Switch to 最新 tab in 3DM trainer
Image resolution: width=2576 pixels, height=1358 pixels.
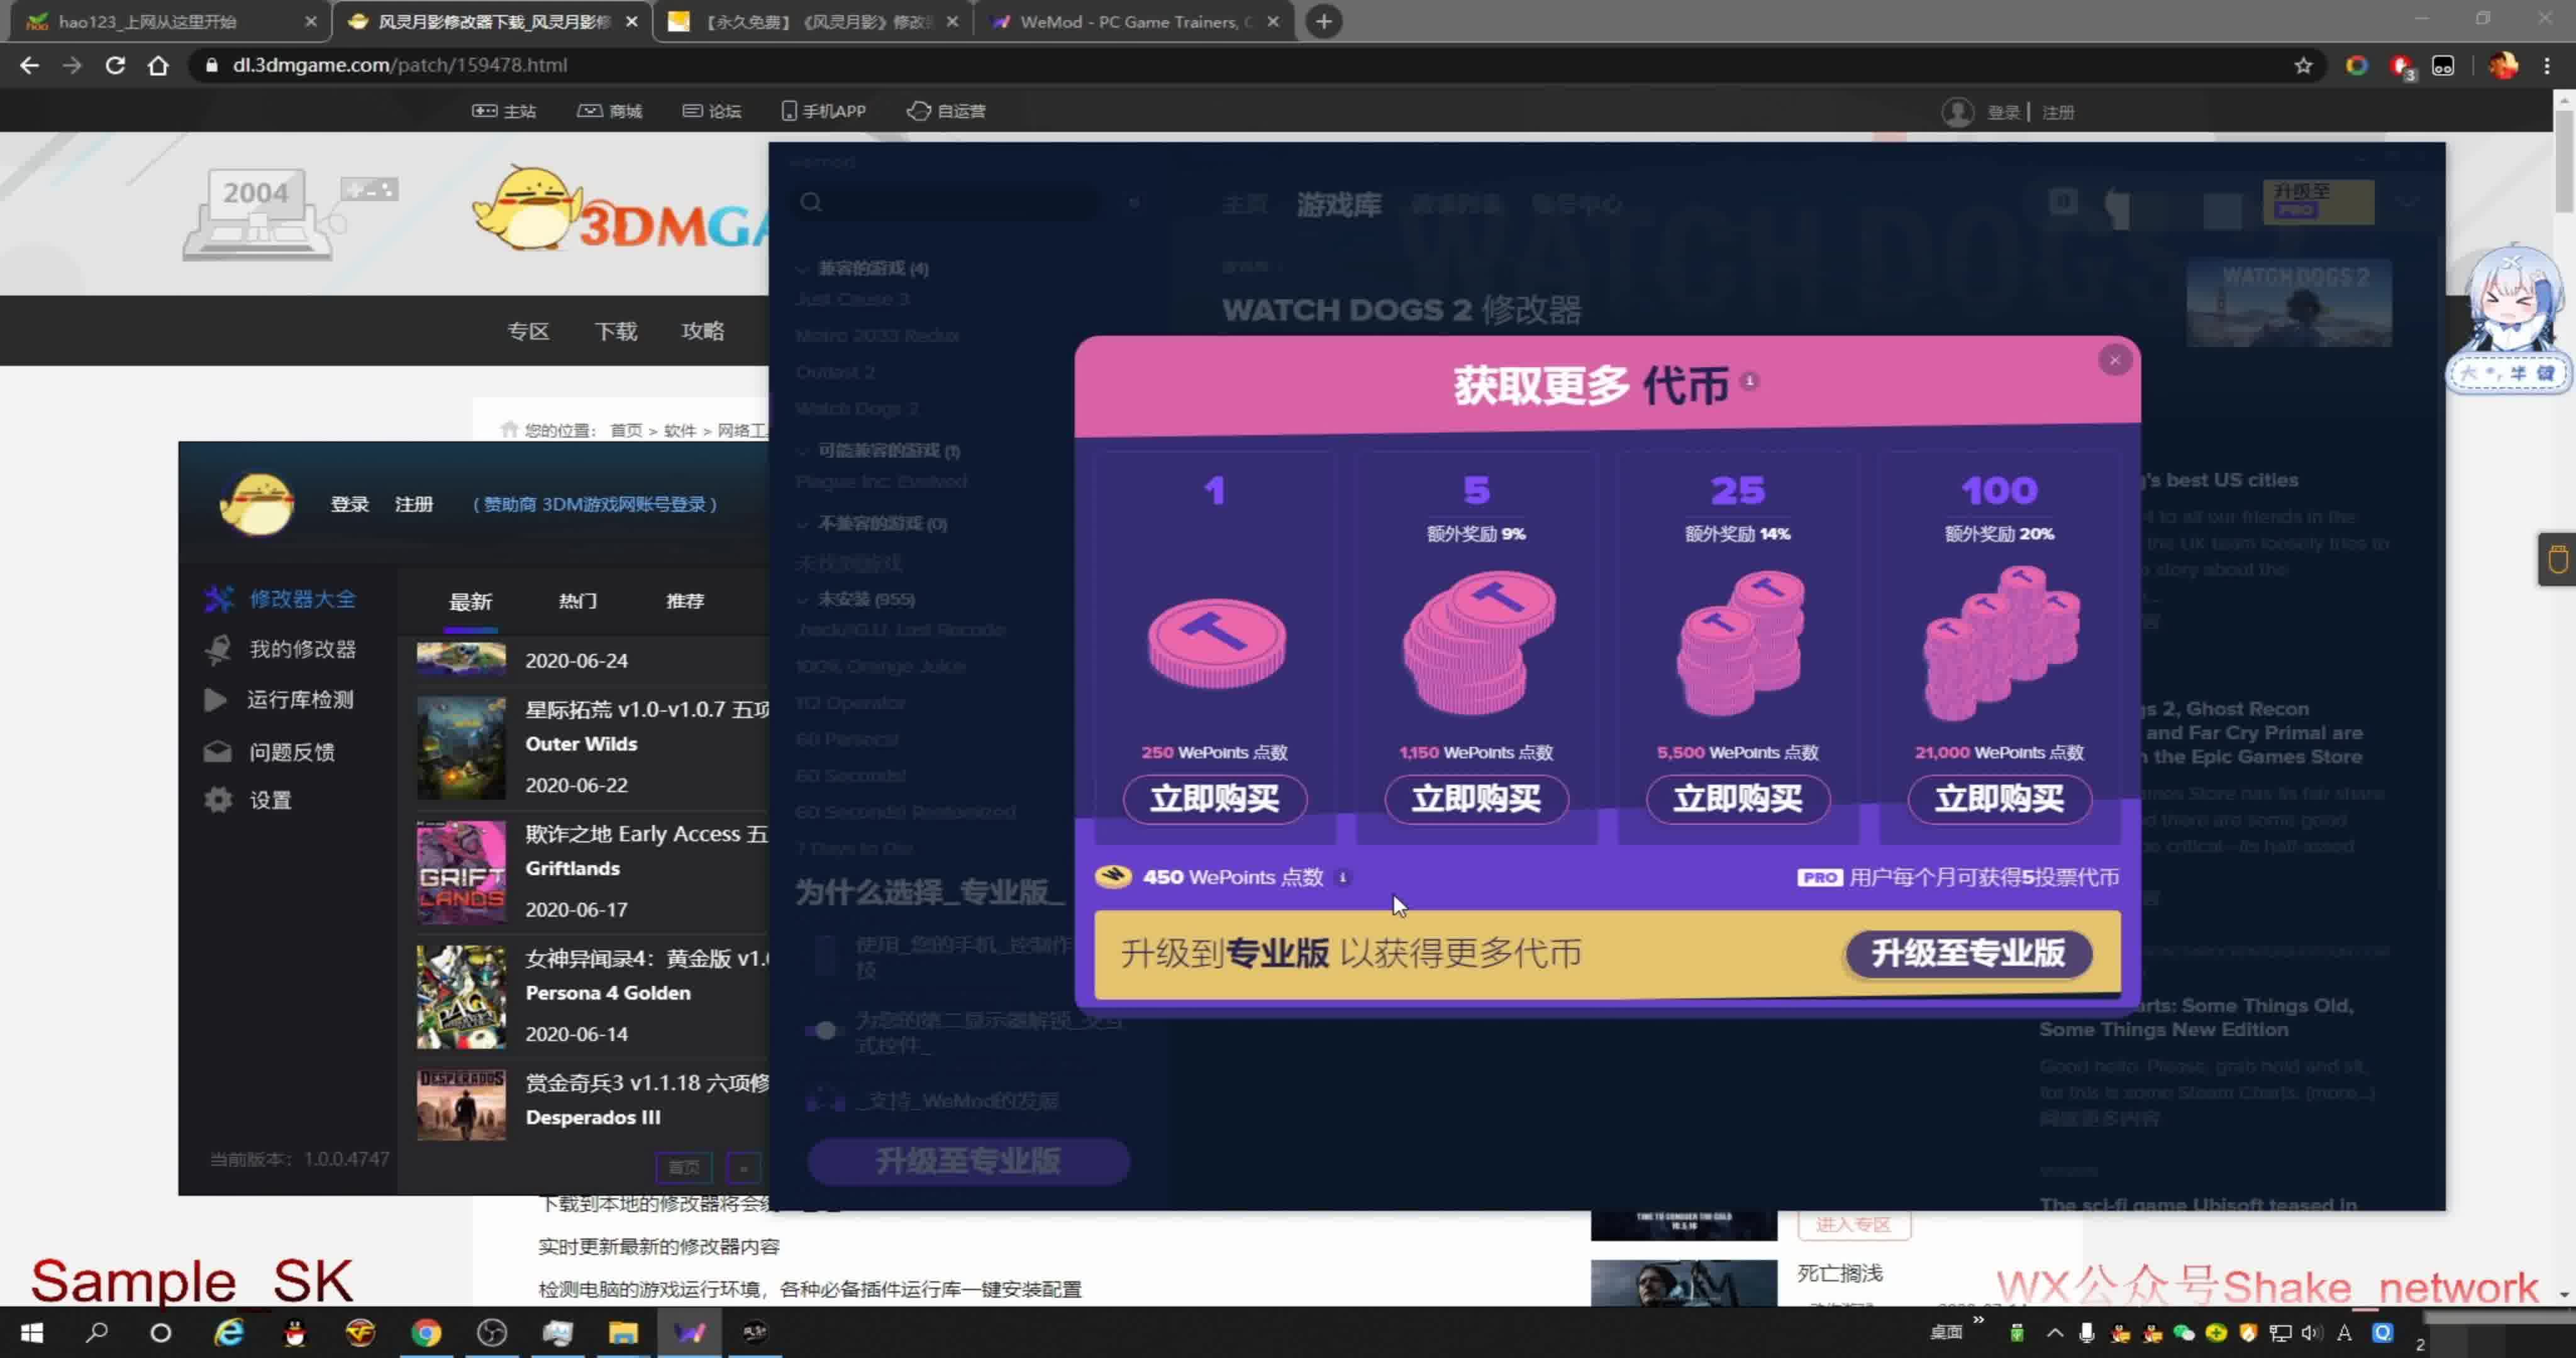tap(470, 601)
